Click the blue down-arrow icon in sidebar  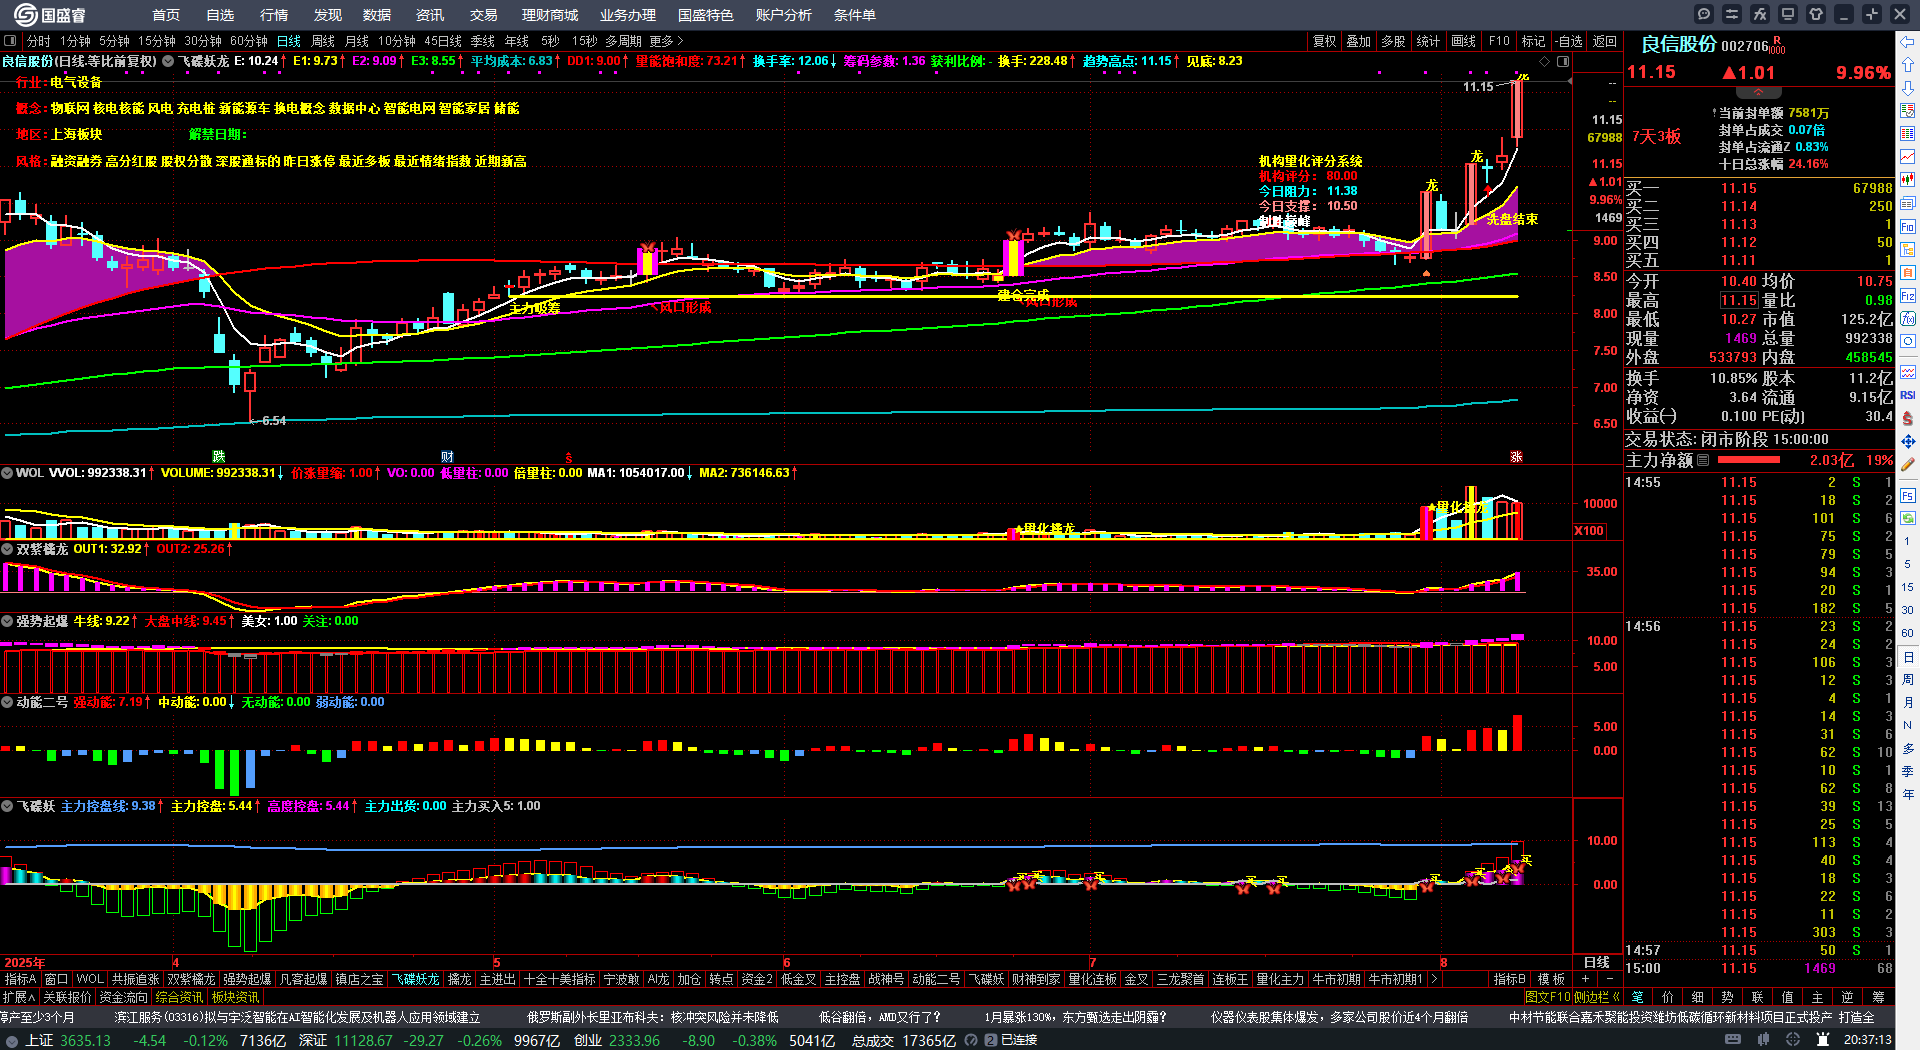pos(1908,88)
